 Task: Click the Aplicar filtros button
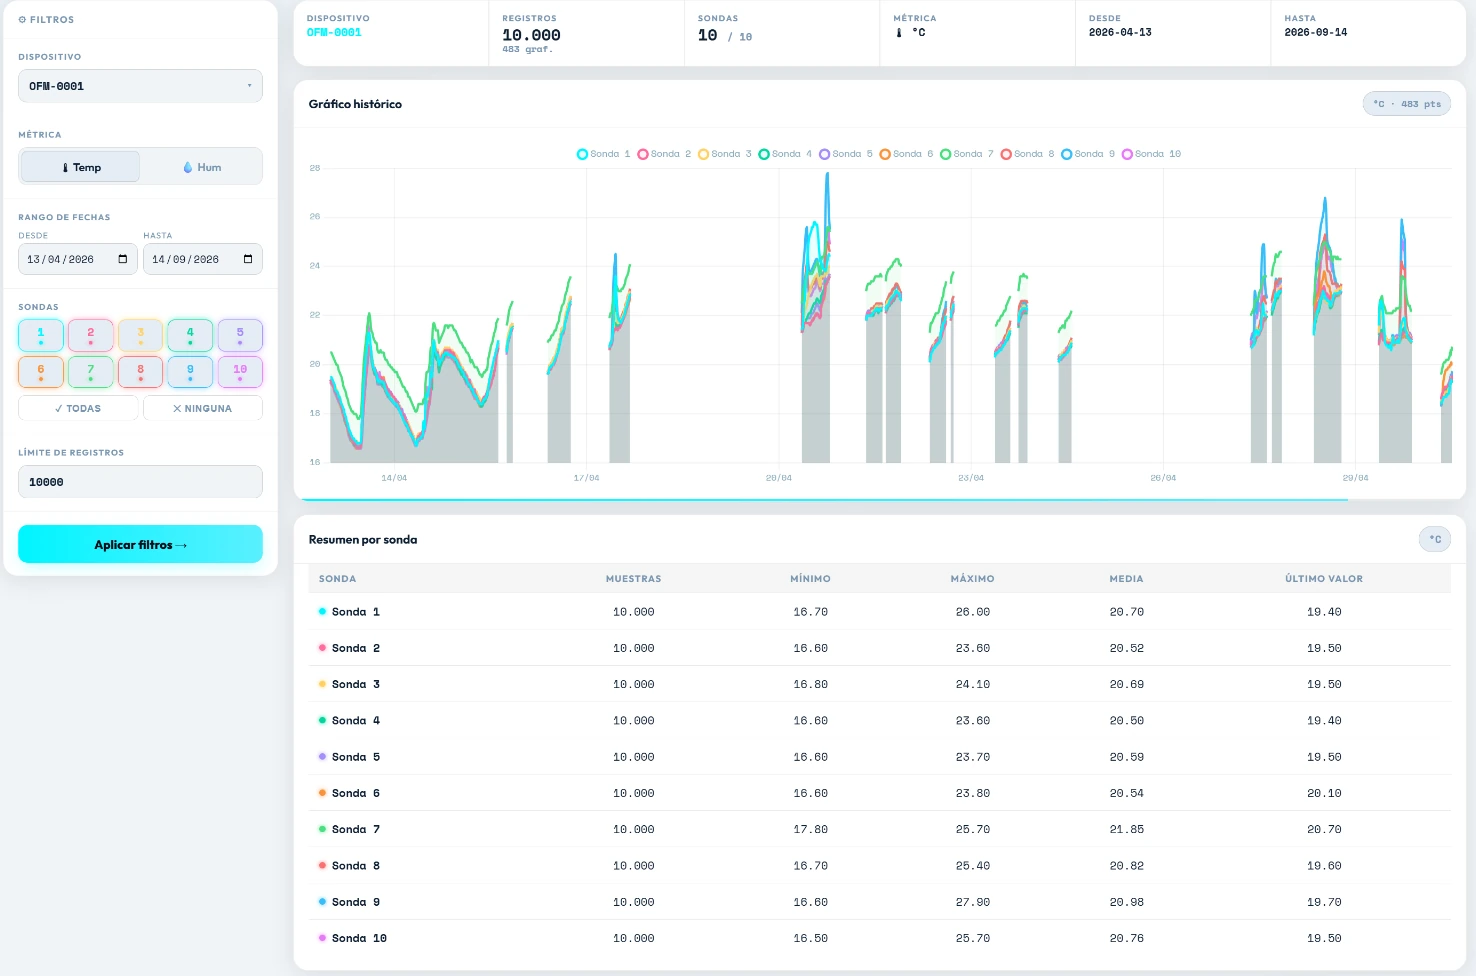coord(140,544)
